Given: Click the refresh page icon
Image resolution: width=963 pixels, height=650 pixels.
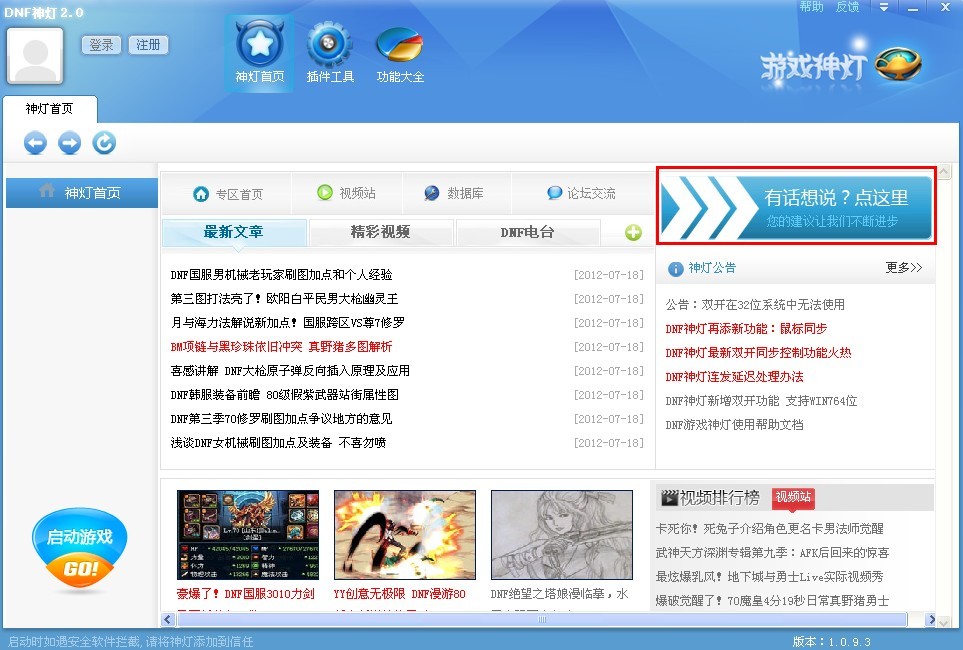Looking at the screenshot, I should (x=104, y=143).
